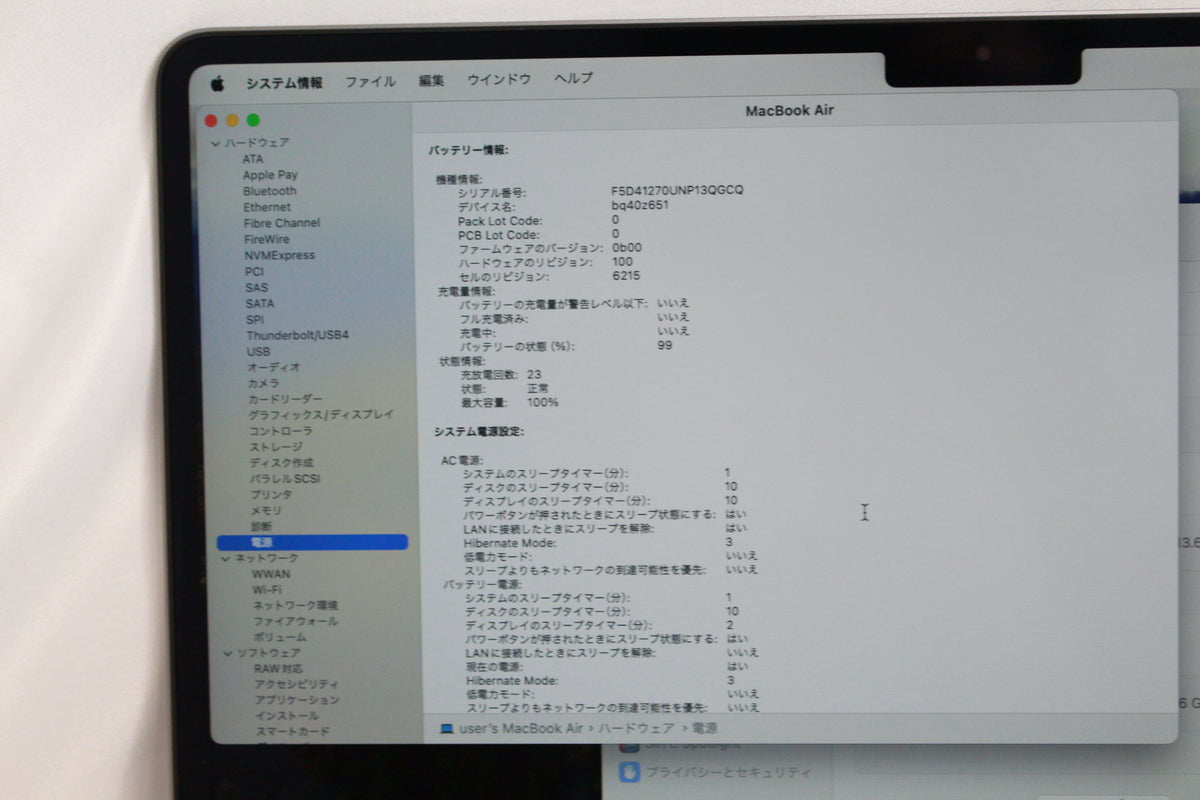Select WWAN in the sidebar

pos(272,574)
